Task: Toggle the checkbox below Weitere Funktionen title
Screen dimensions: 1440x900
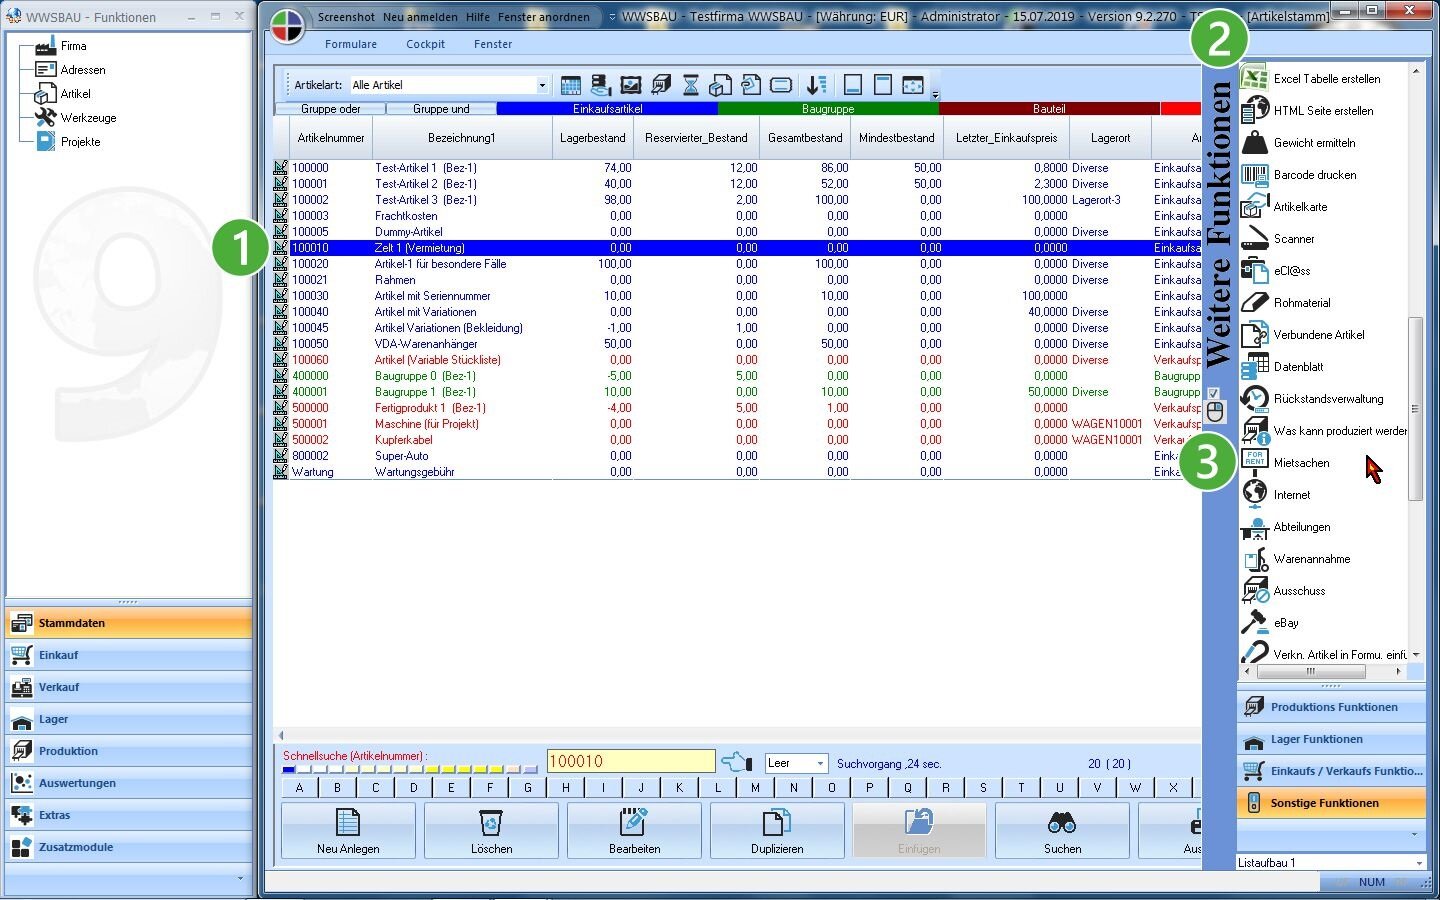Action: 1214,393
